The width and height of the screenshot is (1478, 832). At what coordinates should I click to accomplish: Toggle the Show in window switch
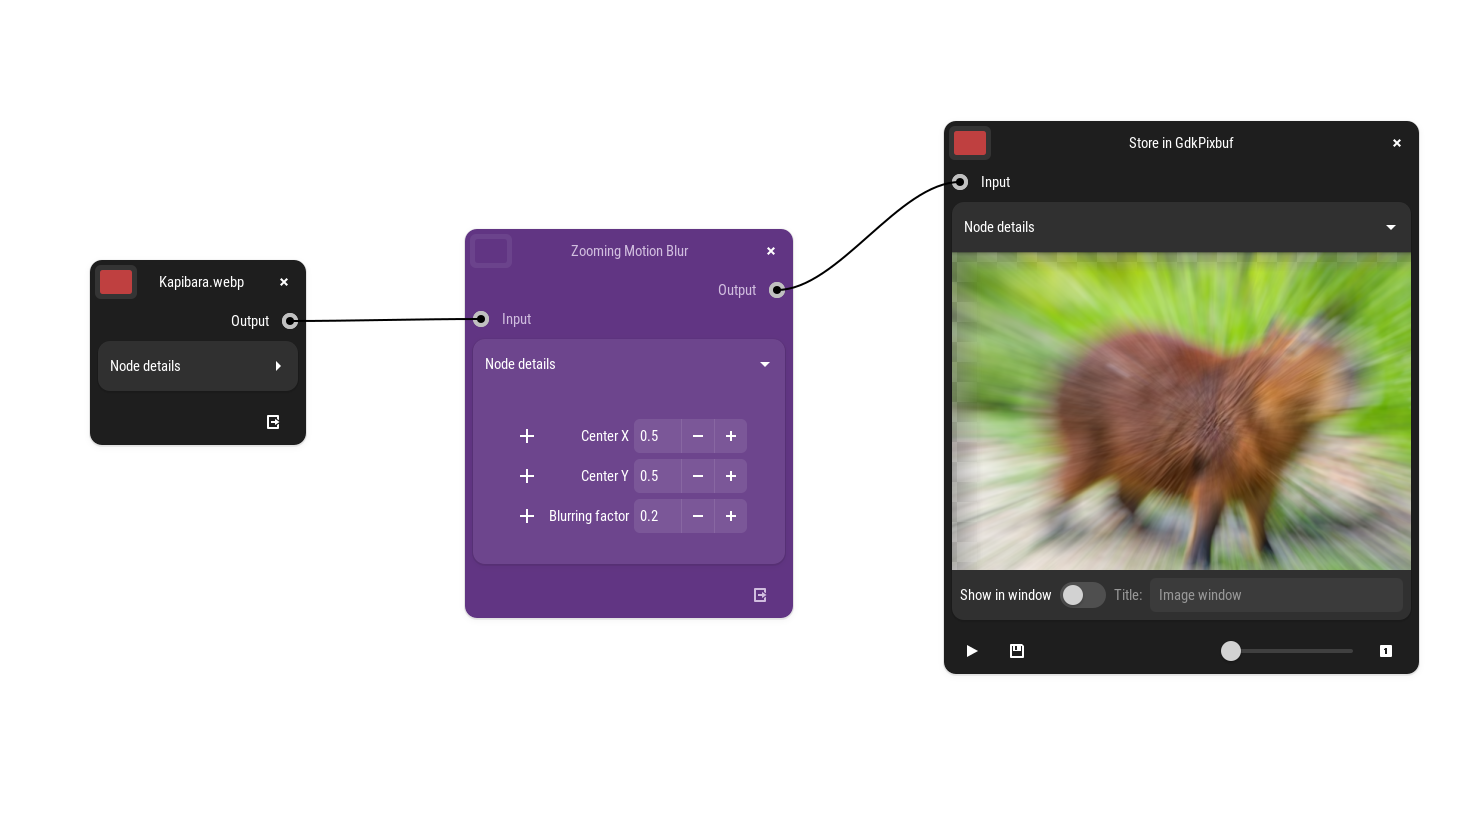1082,595
